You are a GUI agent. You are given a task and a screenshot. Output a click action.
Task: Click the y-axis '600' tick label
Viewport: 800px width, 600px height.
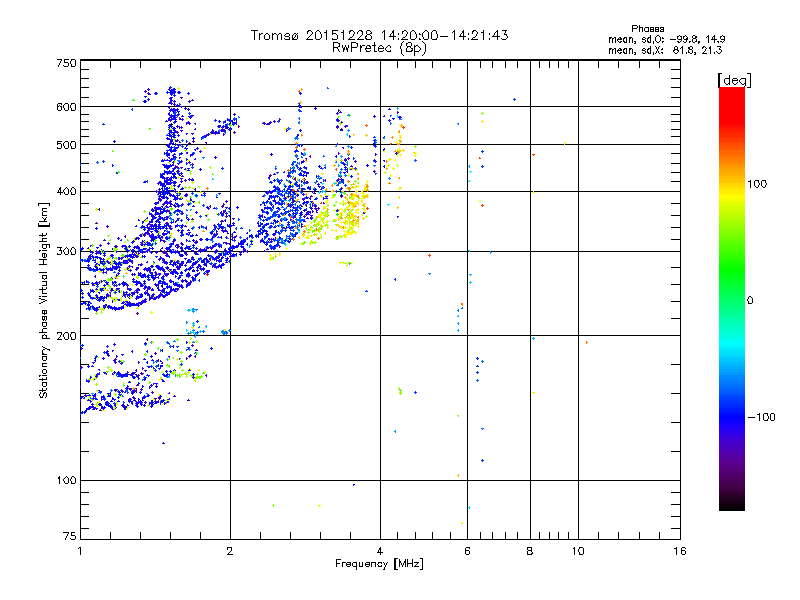click(x=67, y=107)
